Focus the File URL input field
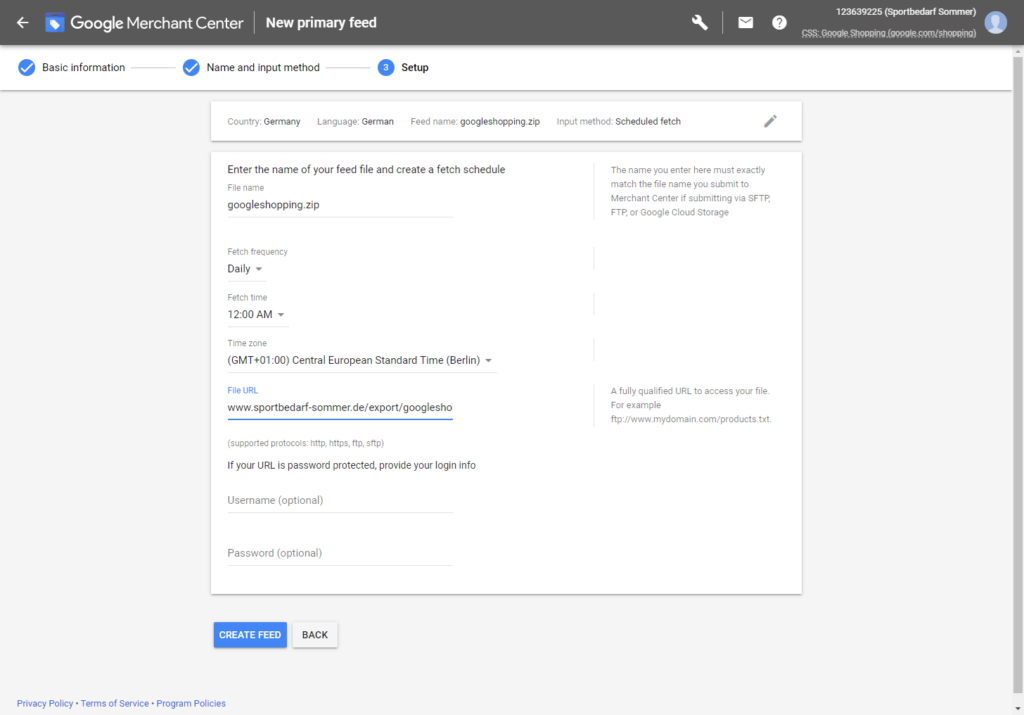 coord(340,408)
